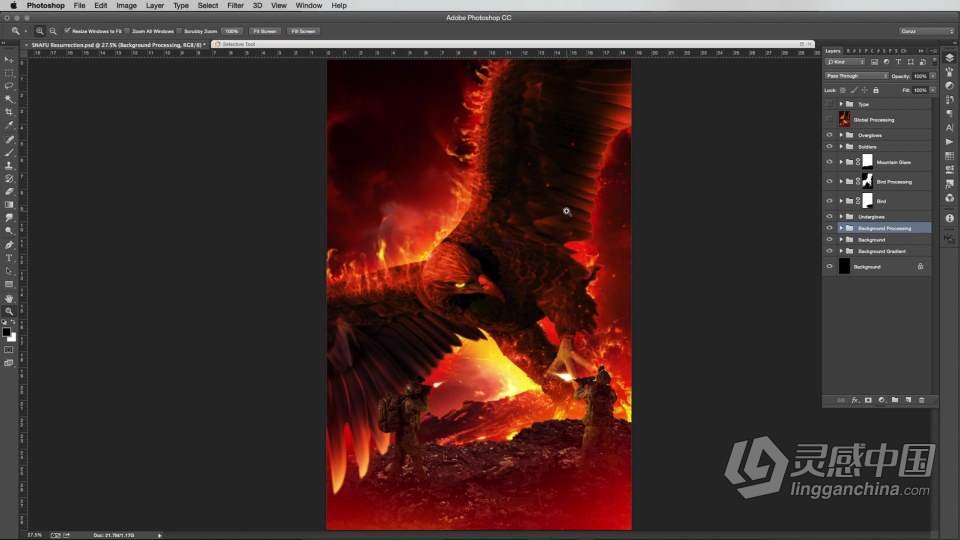Select the Clone Stamp tool
960x540 pixels.
[x=9, y=165]
